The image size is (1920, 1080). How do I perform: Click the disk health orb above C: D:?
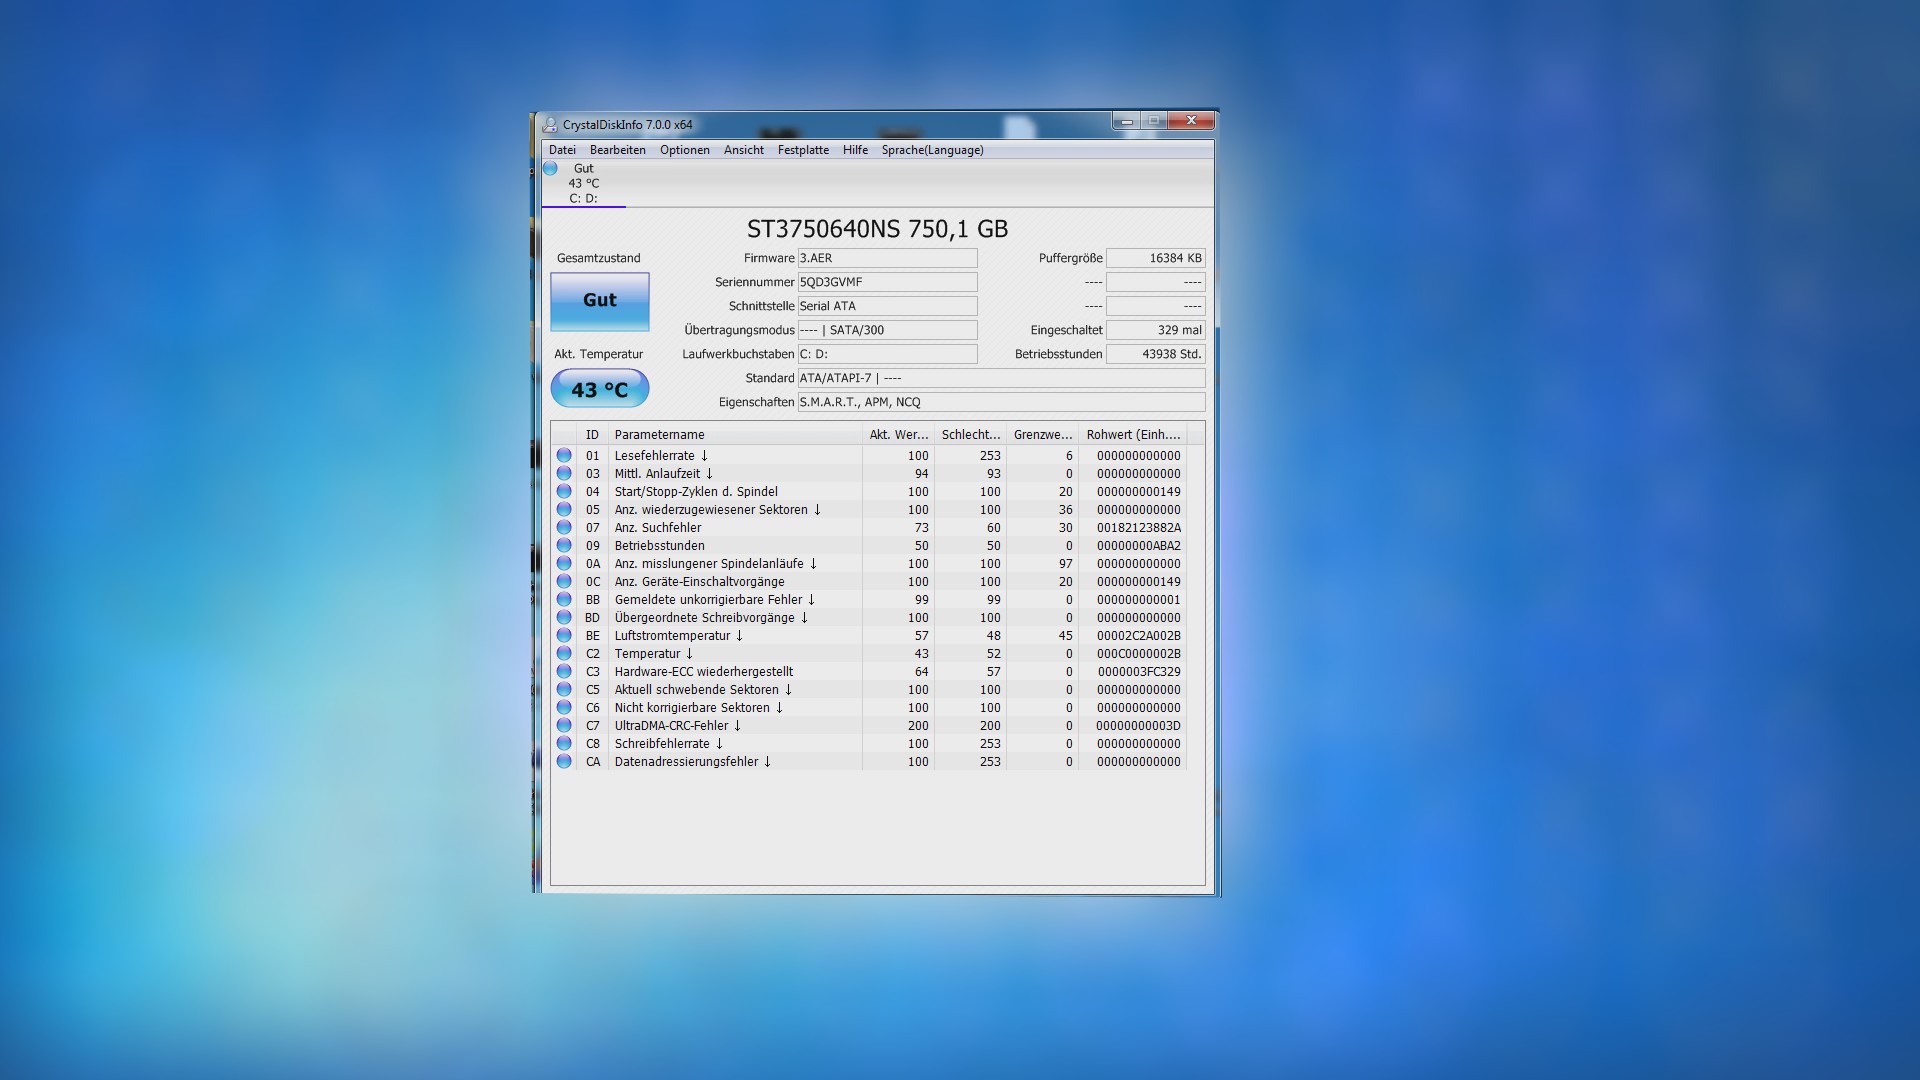550,168
